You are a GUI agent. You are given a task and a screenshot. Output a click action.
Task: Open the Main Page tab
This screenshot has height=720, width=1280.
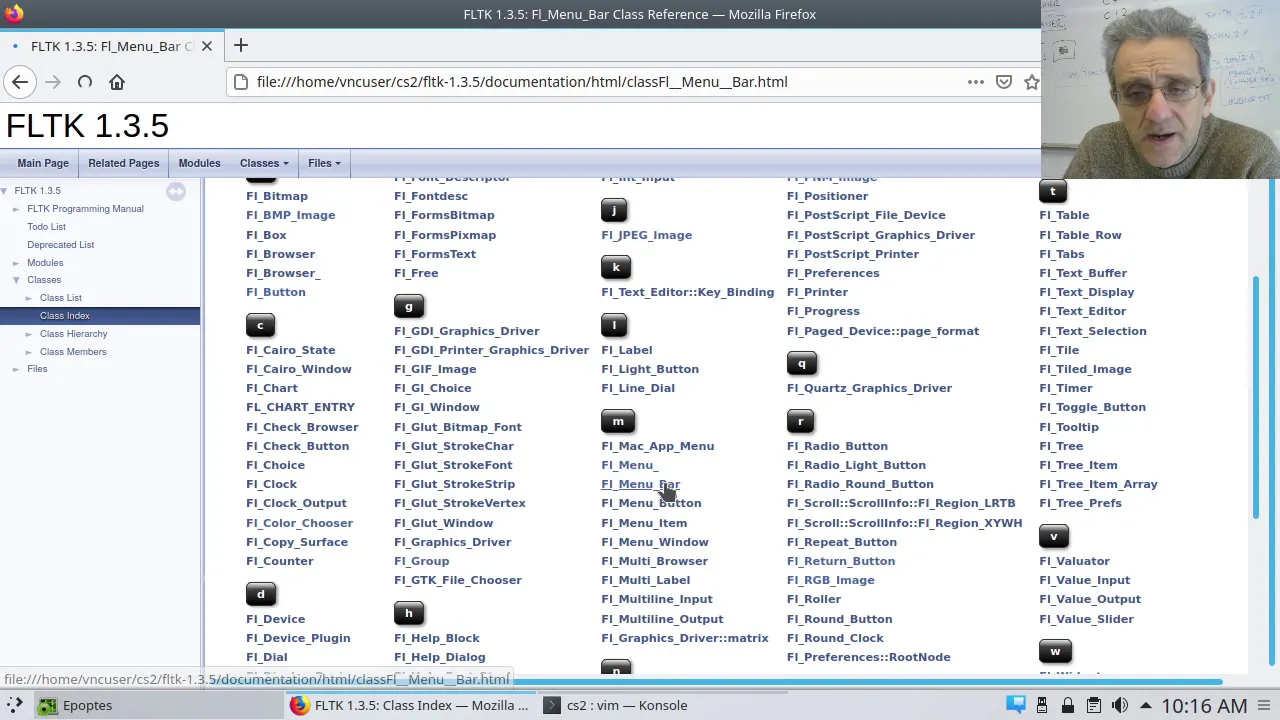click(43, 163)
